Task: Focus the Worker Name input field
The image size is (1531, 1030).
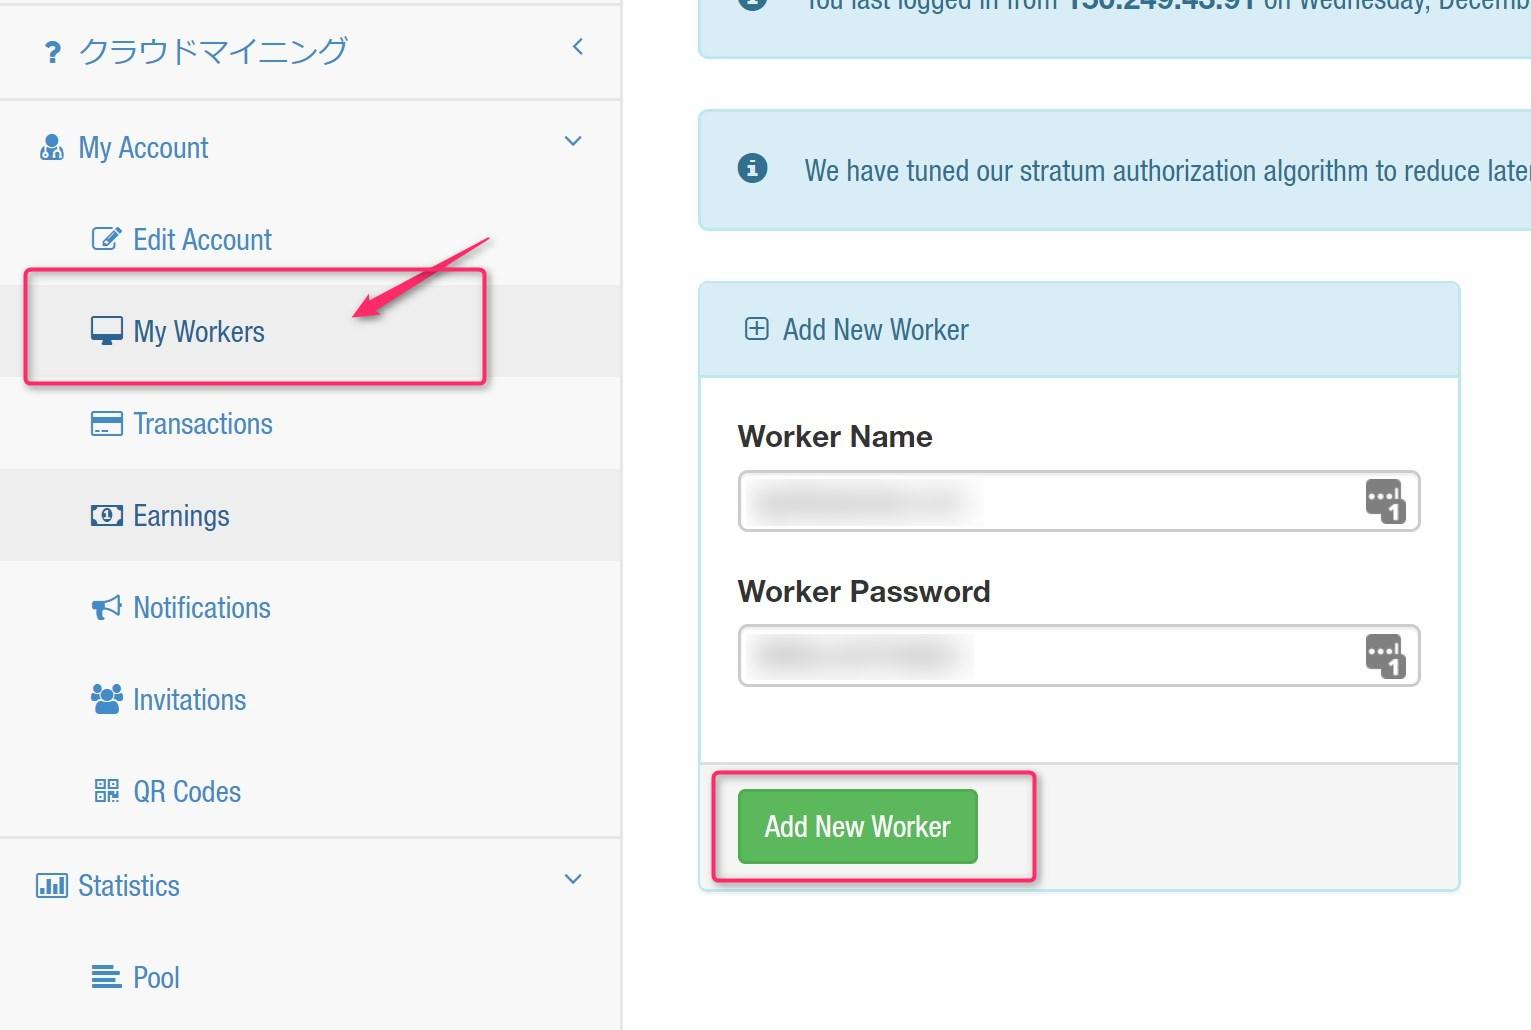Action: pyautogui.click(x=1050, y=501)
